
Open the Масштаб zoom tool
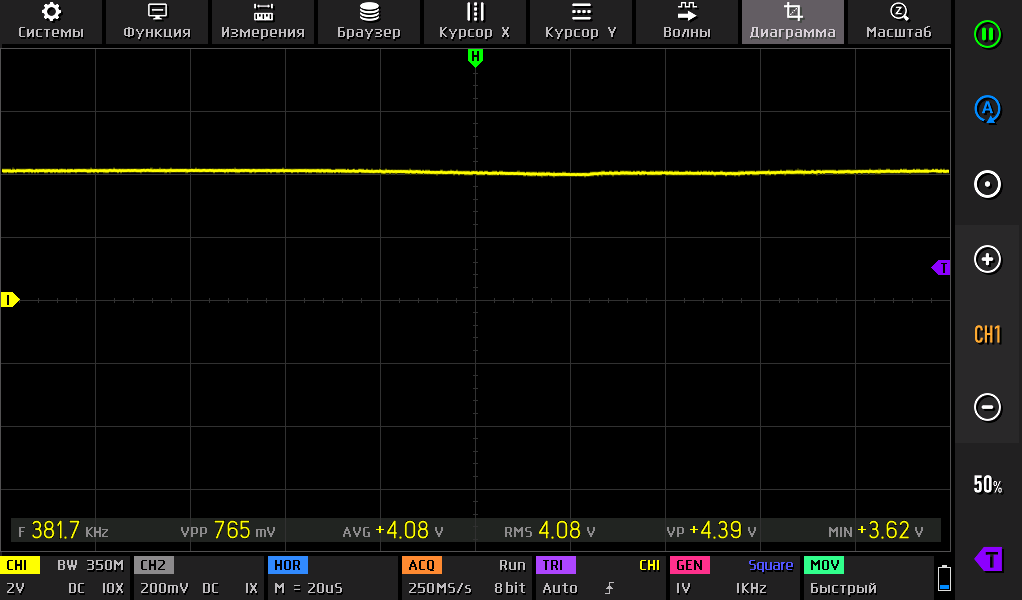(x=898, y=22)
